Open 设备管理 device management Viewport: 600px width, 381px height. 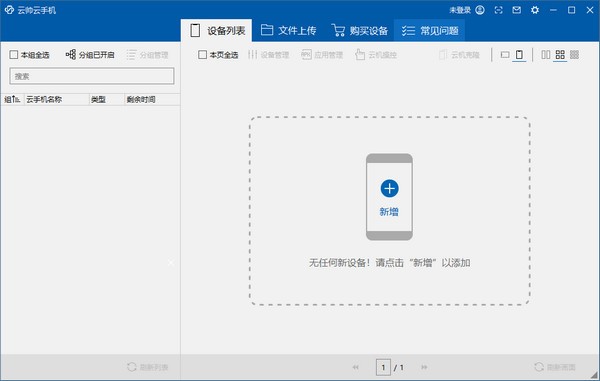tap(269, 55)
